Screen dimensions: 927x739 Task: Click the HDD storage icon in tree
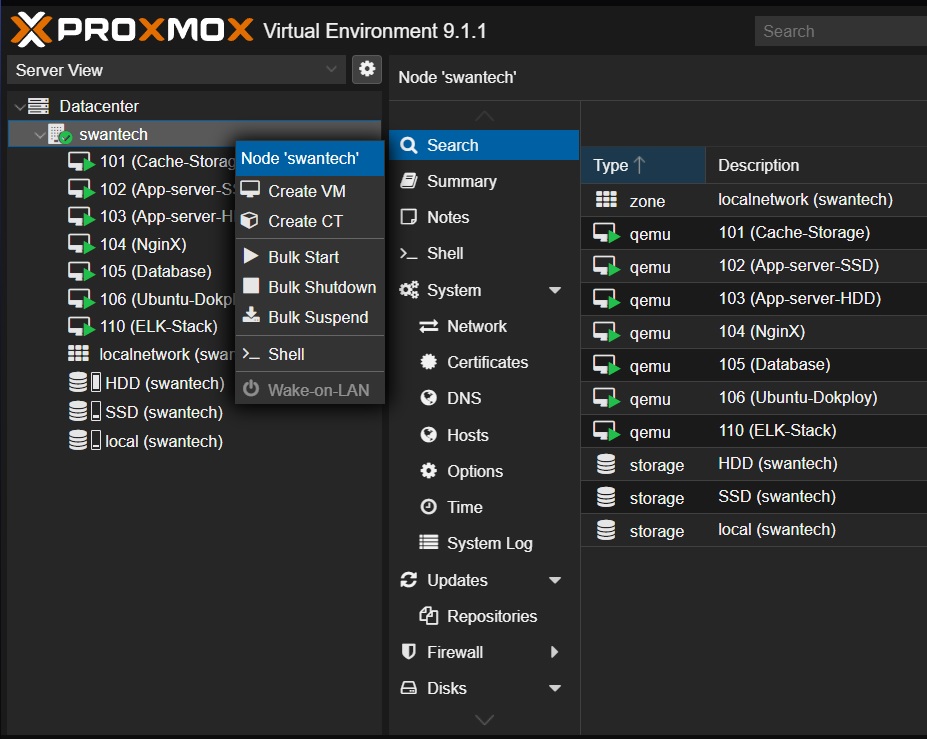pyautogui.click(x=85, y=383)
